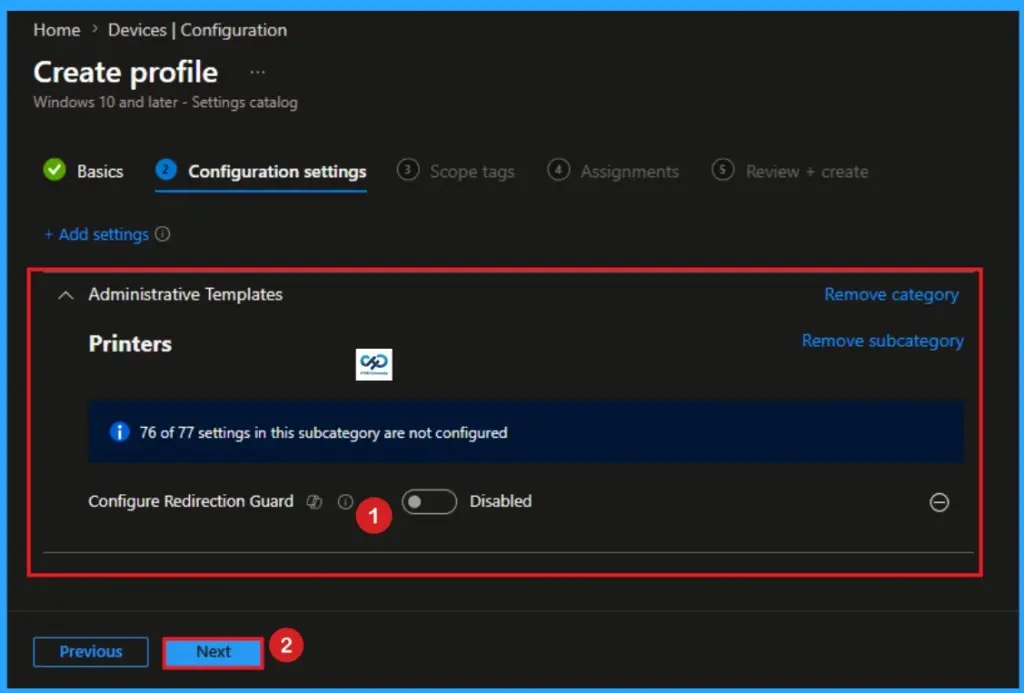Click Remove subcategory link
The height and width of the screenshot is (693, 1024).
882,341
